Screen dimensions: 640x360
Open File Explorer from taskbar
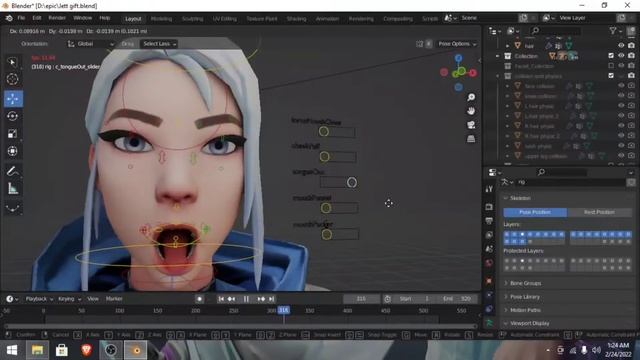pos(38,350)
